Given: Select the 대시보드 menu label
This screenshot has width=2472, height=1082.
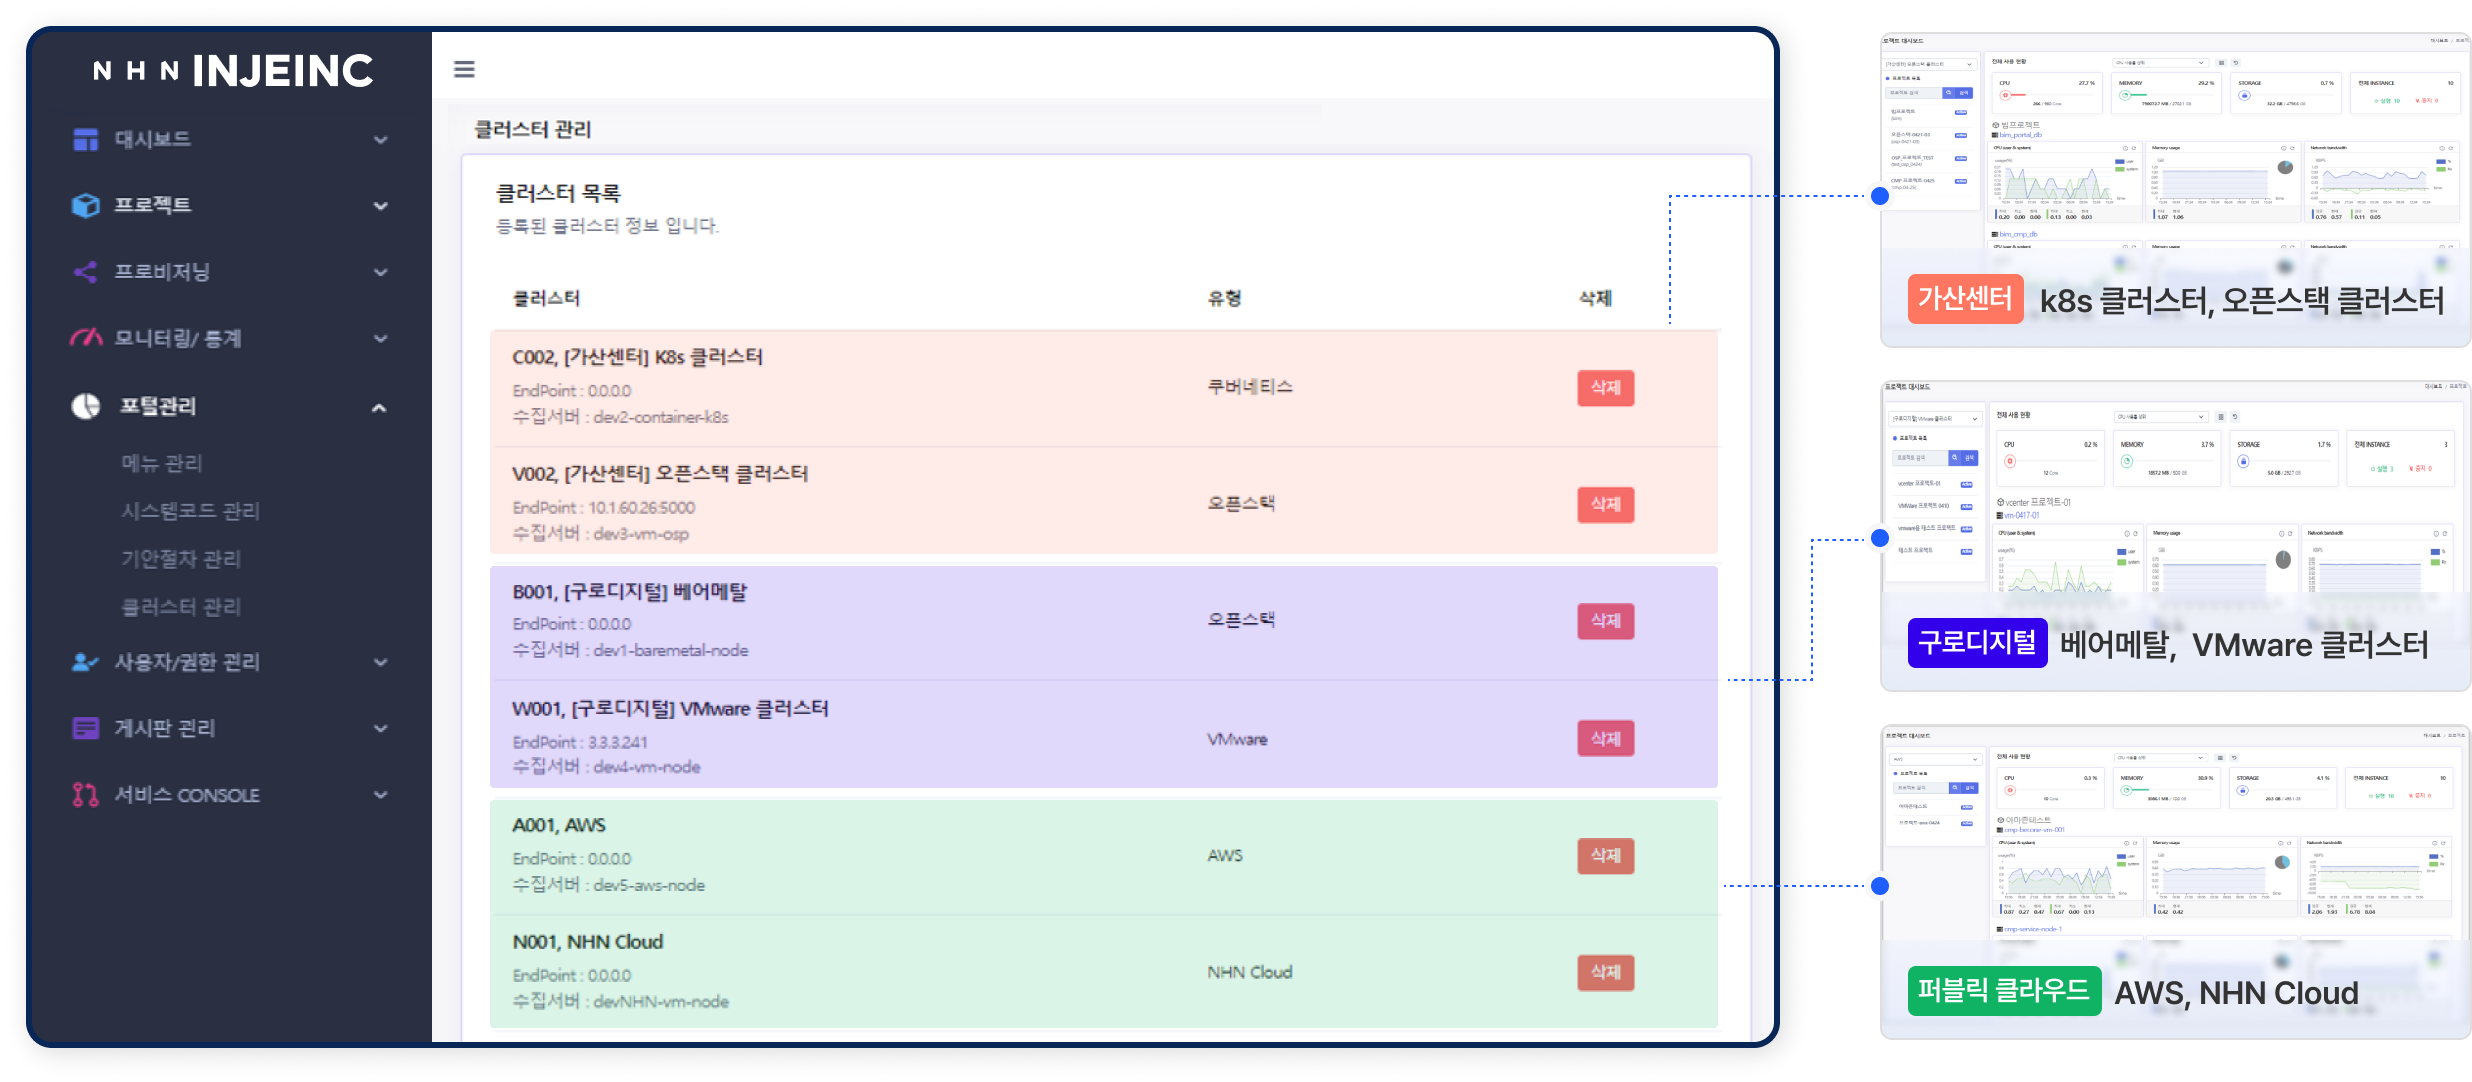Looking at the screenshot, I should (152, 139).
